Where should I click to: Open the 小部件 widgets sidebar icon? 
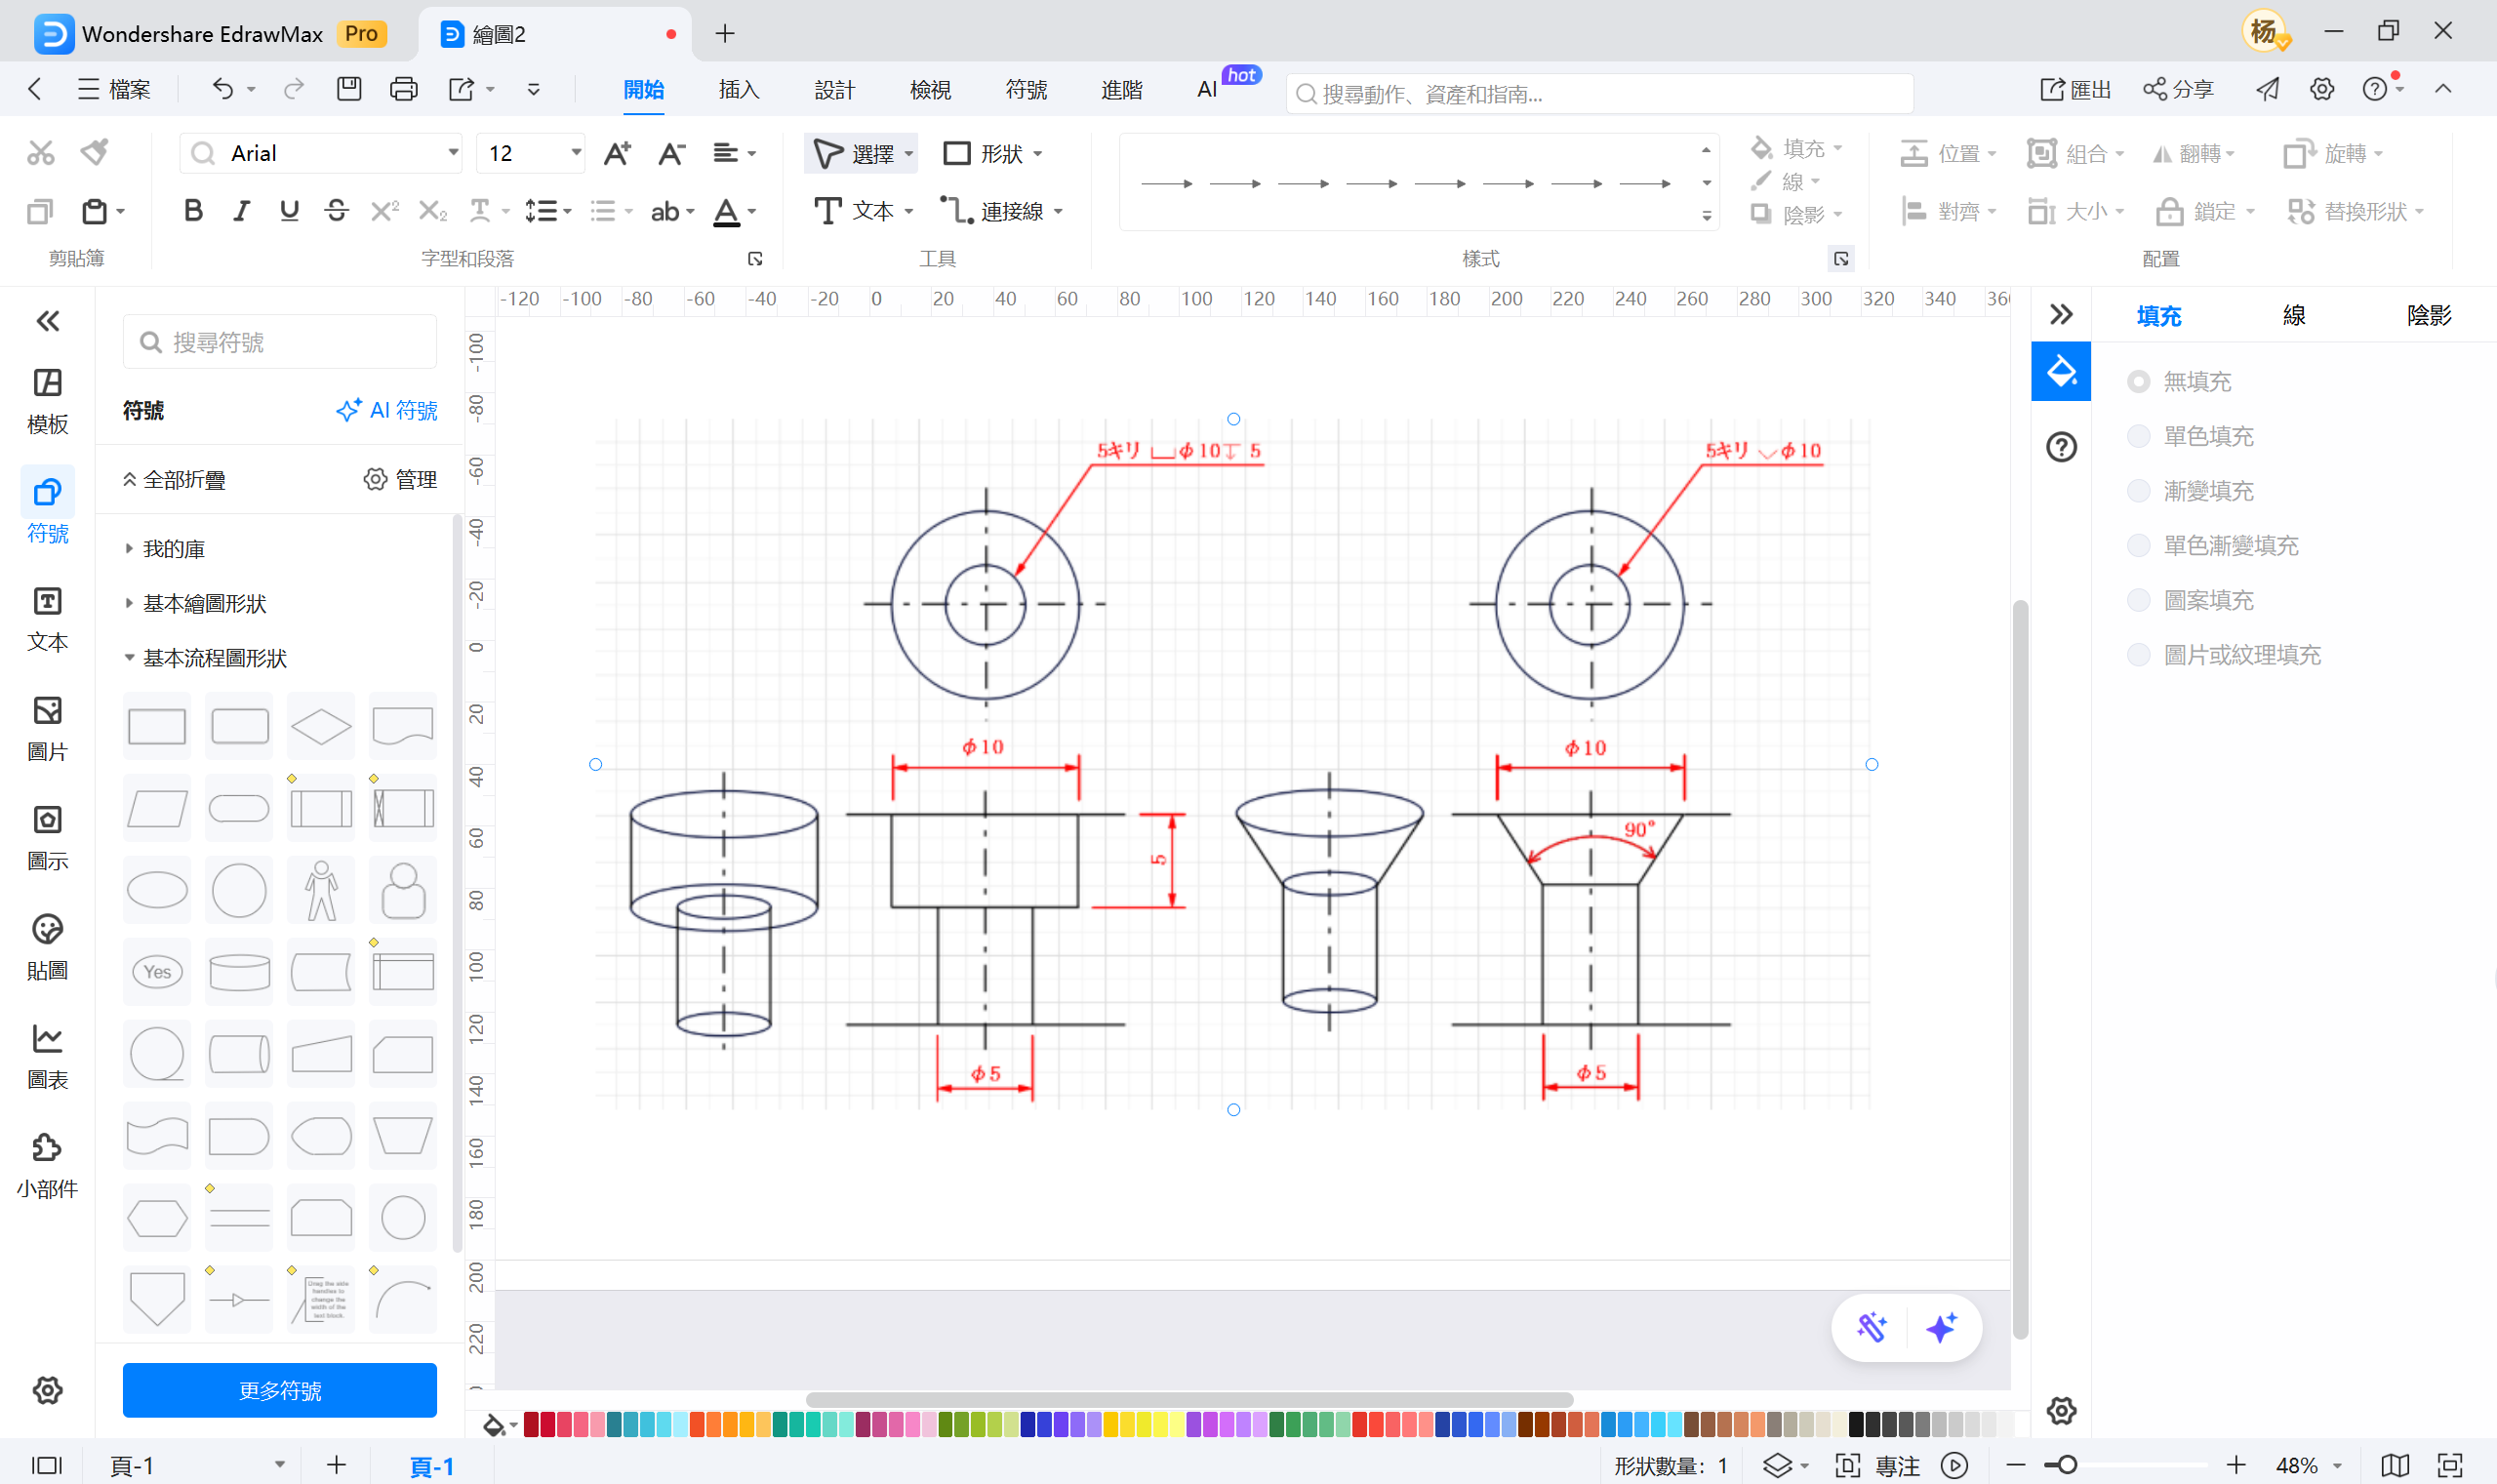(x=47, y=1165)
